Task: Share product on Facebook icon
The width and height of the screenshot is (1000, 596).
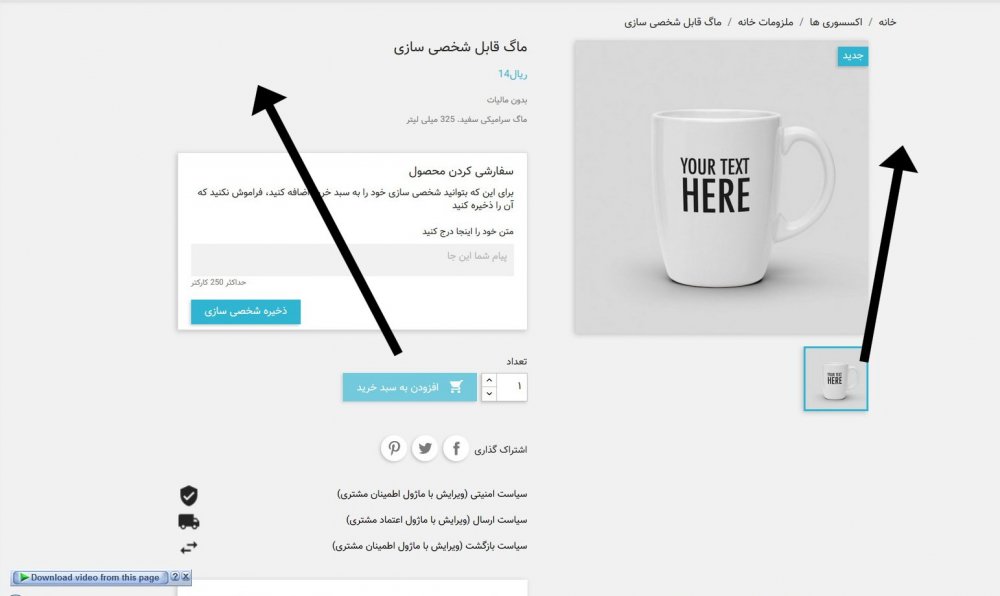Action: click(456, 449)
